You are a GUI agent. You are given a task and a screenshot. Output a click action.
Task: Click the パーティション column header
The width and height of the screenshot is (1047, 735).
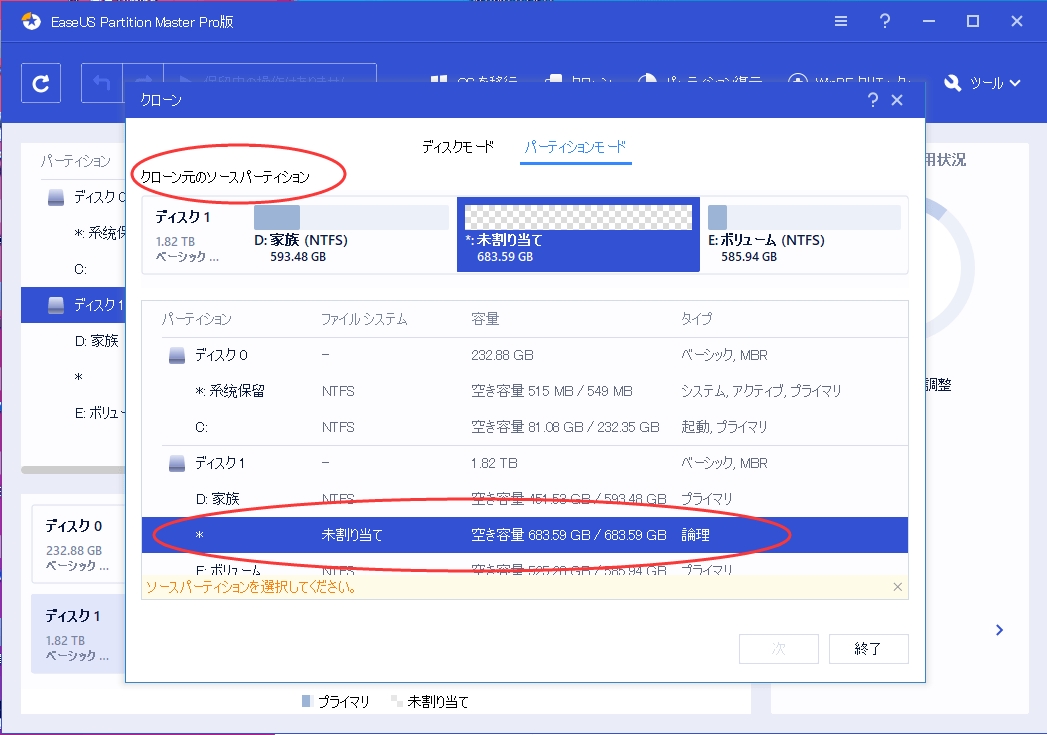coord(196,319)
